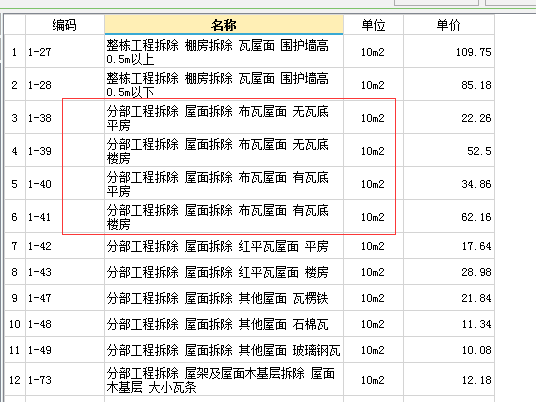Select code cell 1-39
Image resolution: width=536 pixels, height=402 pixels.
[65, 150]
